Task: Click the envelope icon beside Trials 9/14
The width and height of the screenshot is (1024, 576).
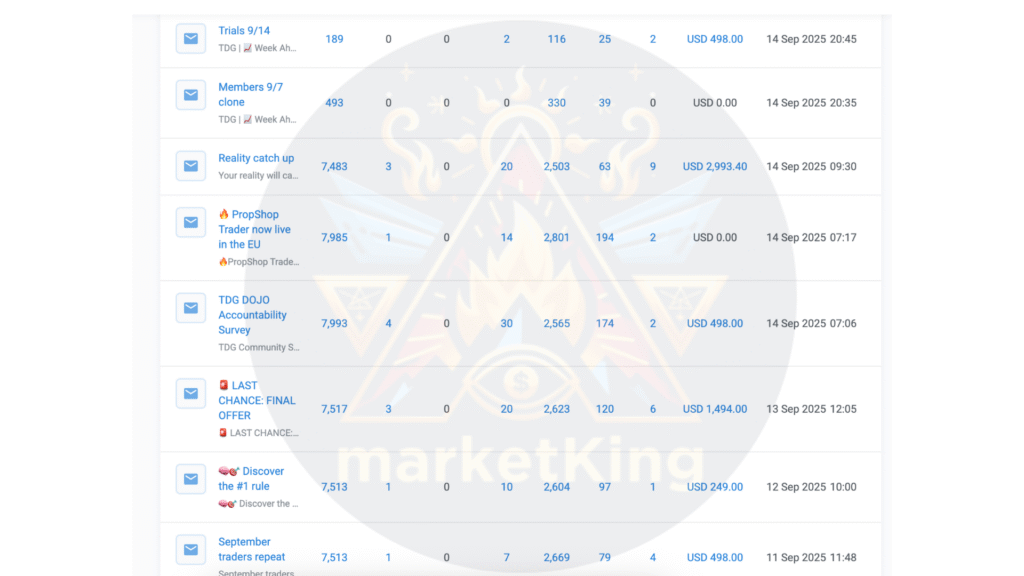Action: point(190,39)
